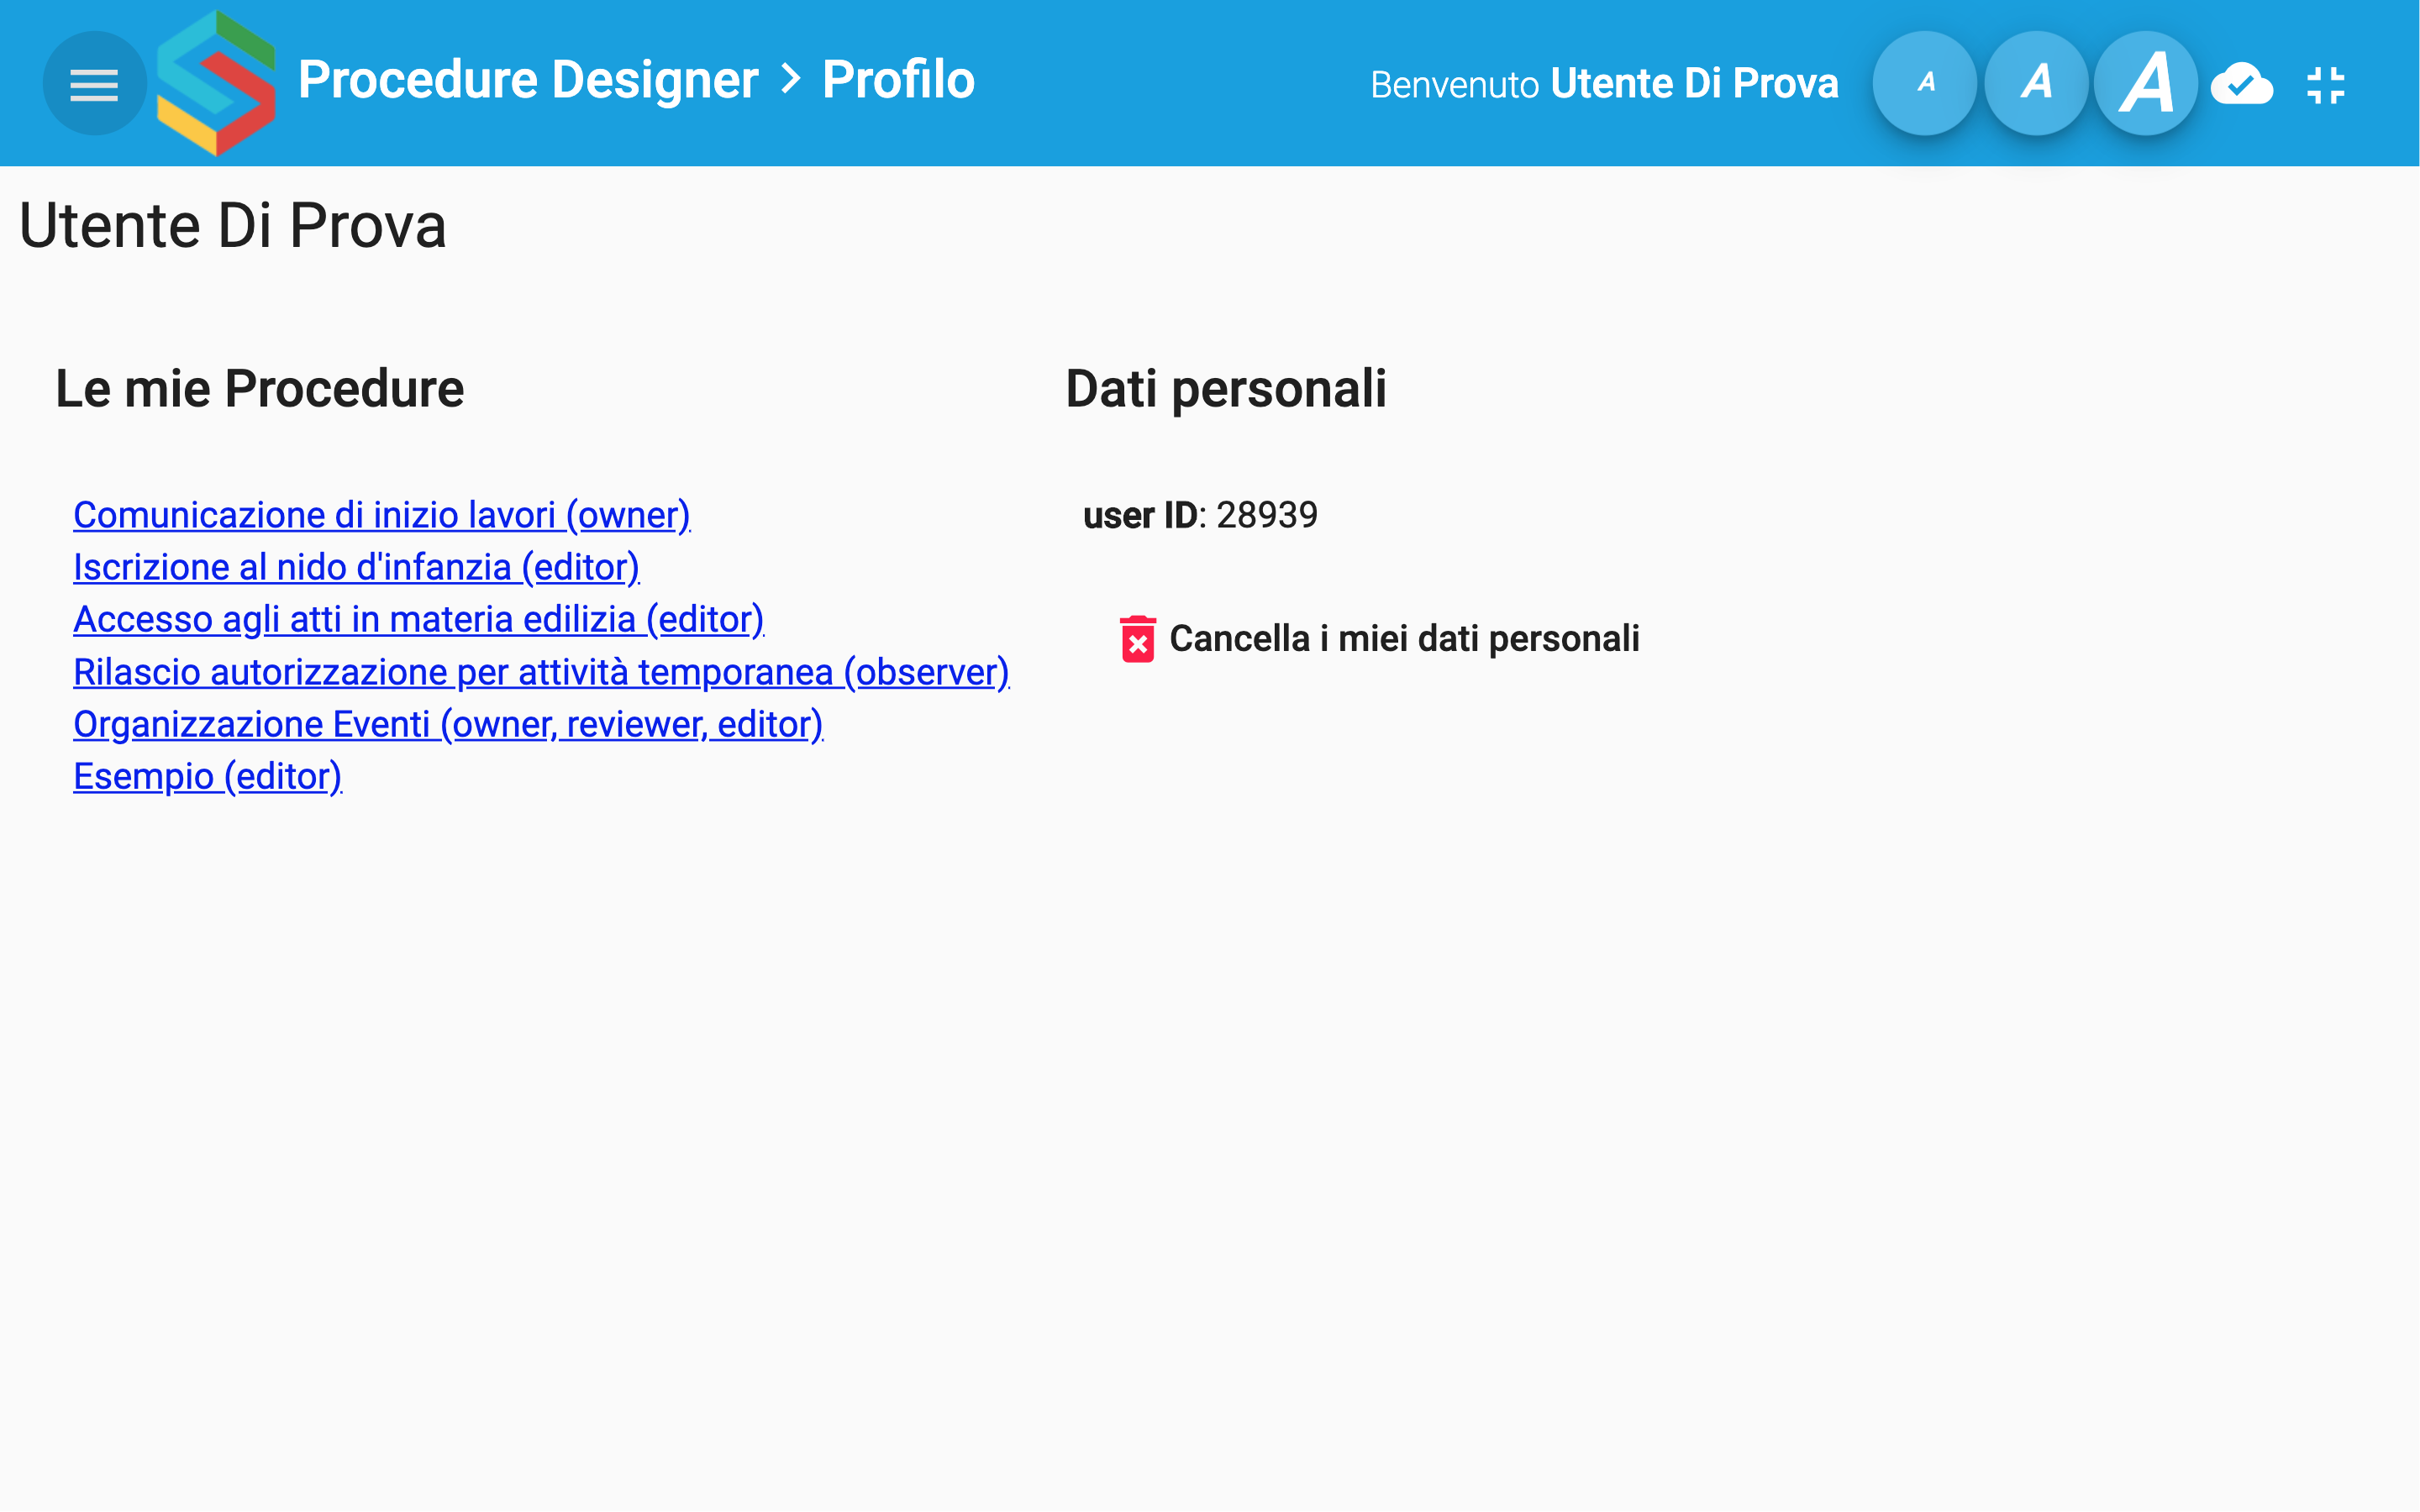Open Organizzazione Eventi procedure link
Viewport: 2420px width, 1512px height.
[x=447, y=724]
